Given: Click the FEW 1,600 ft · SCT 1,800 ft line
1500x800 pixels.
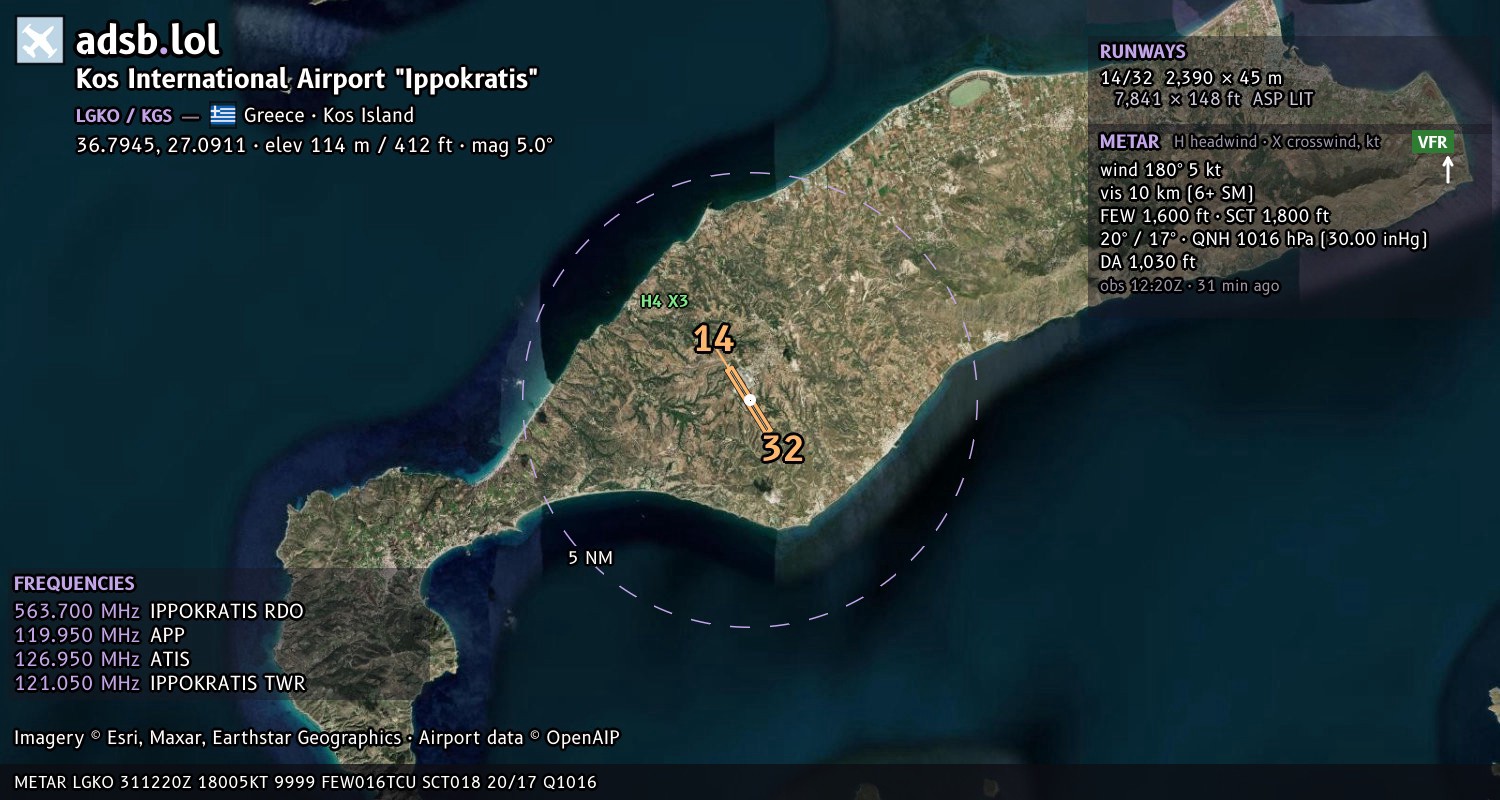Looking at the screenshot, I should [1214, 216].
